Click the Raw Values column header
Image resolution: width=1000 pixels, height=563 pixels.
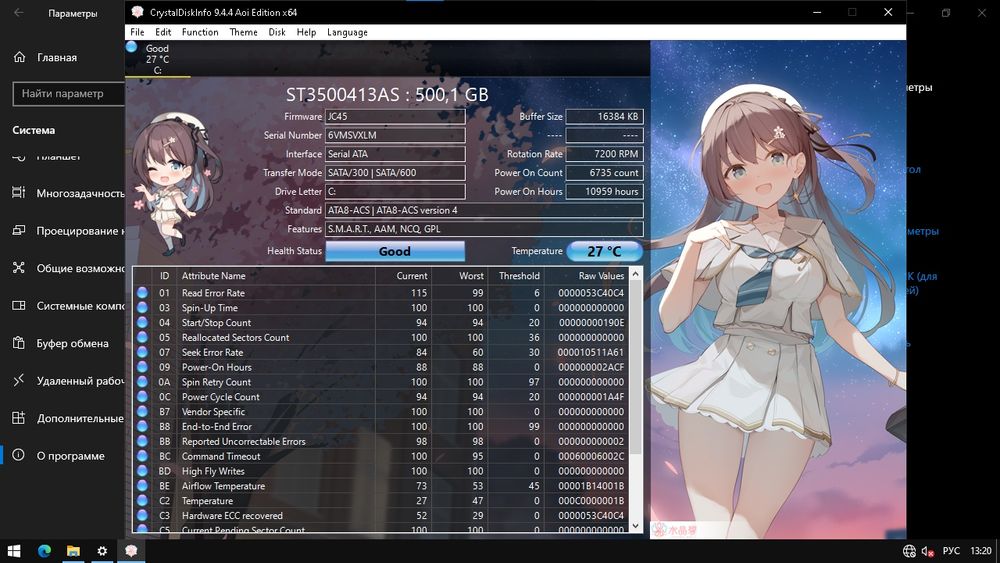(x=585, y=276)
